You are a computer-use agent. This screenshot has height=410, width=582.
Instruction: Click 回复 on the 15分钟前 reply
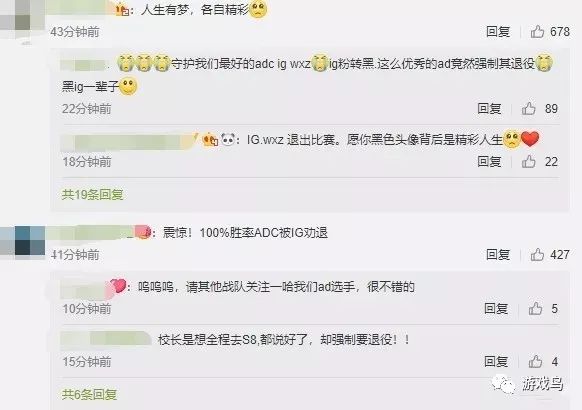coord(496,361)
